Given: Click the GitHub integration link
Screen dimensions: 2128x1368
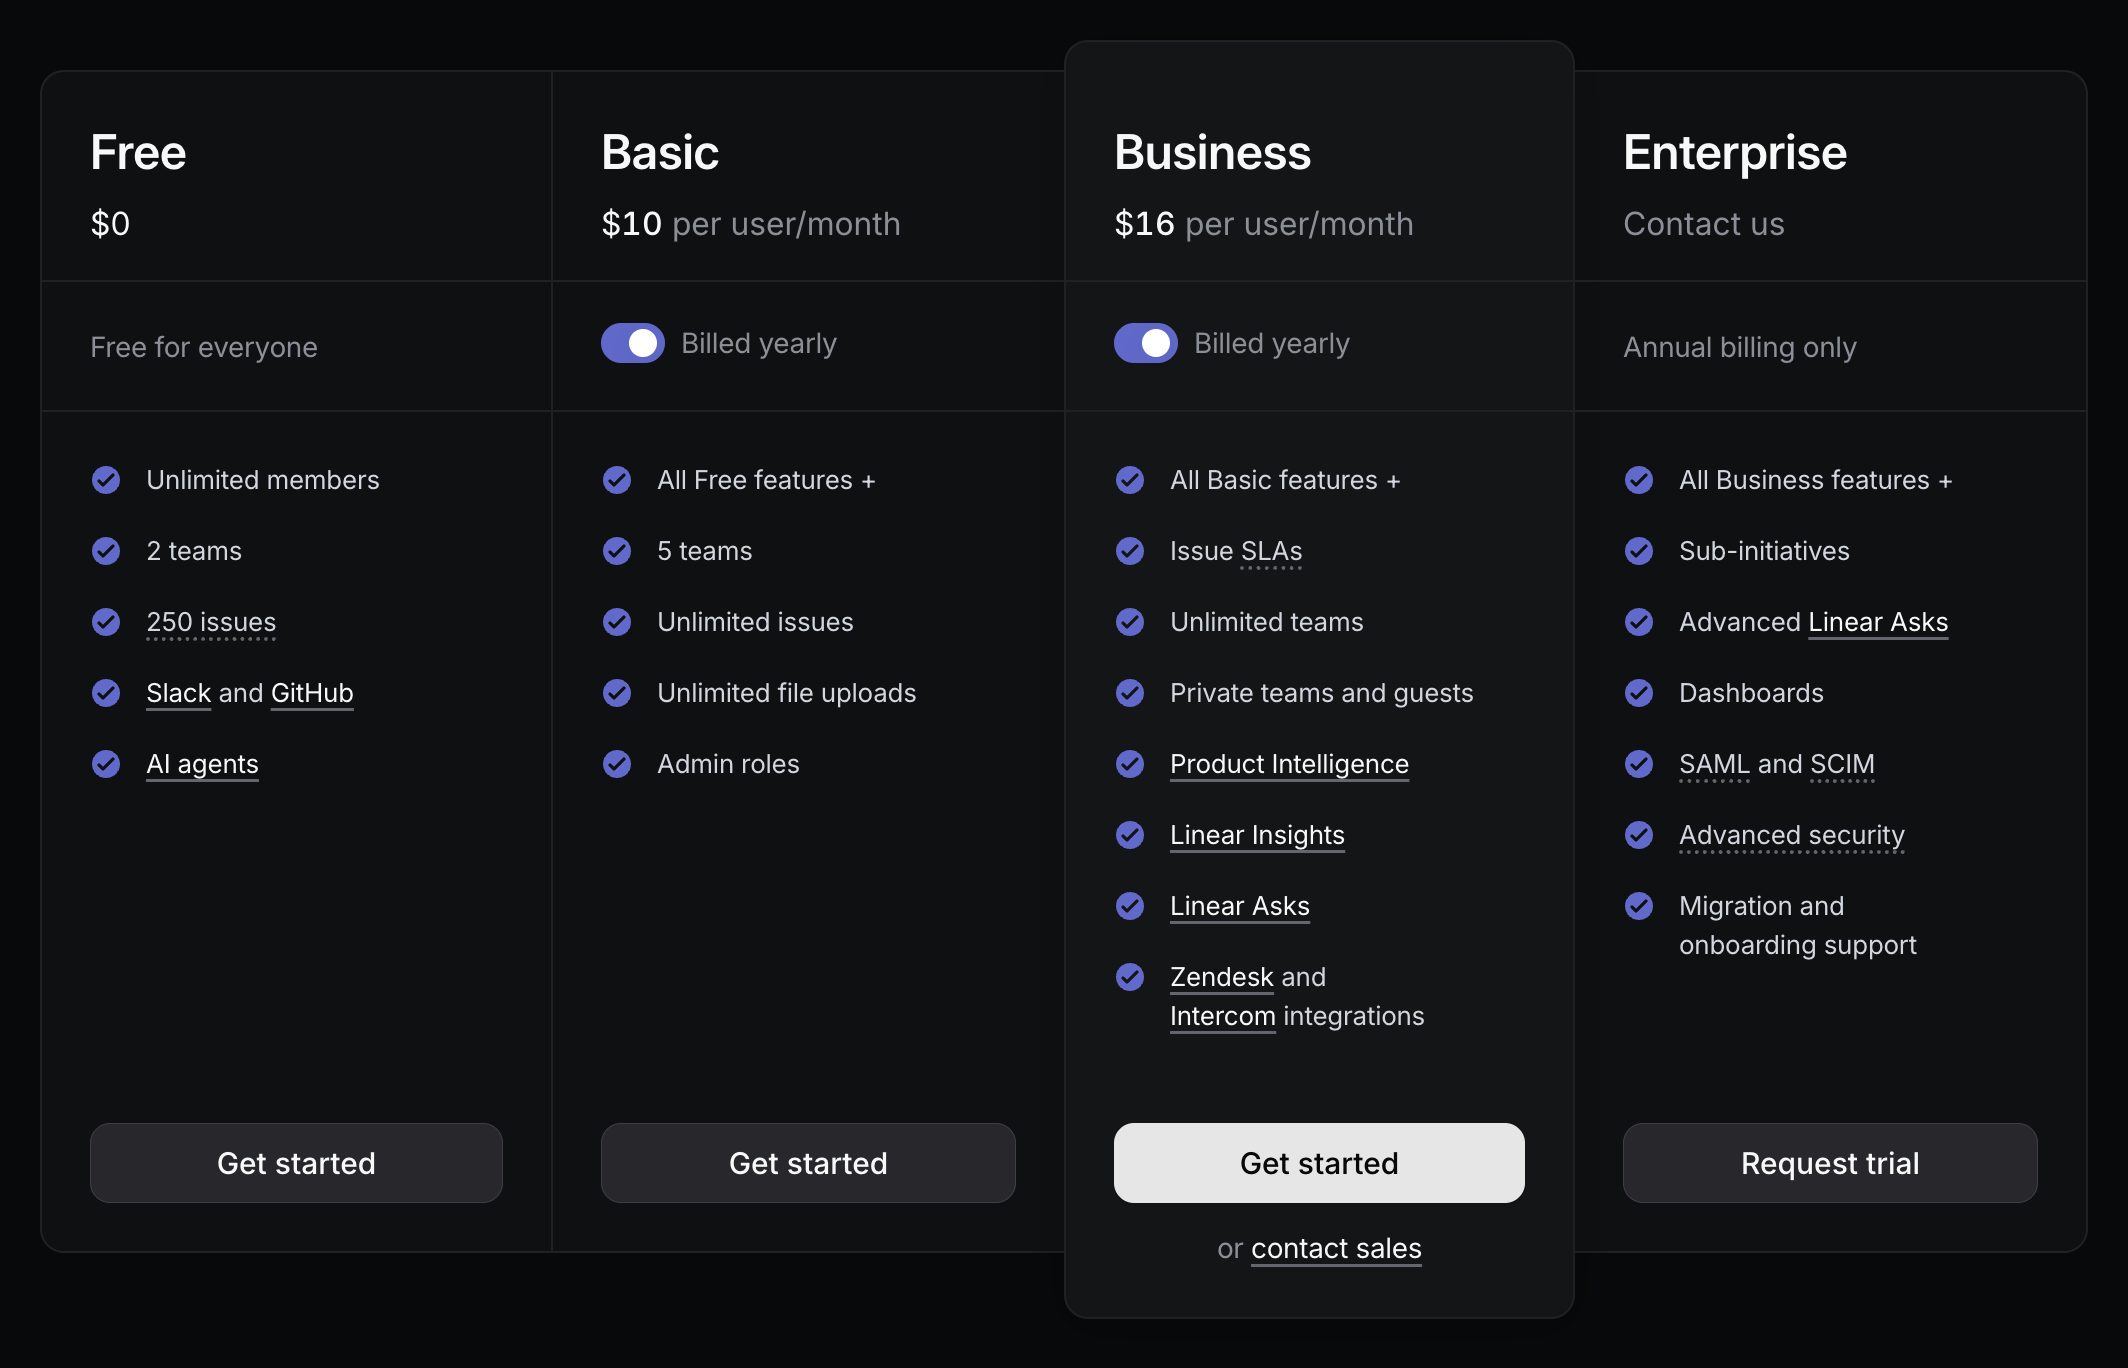Looking at the screenshot, I should (312, 693).
